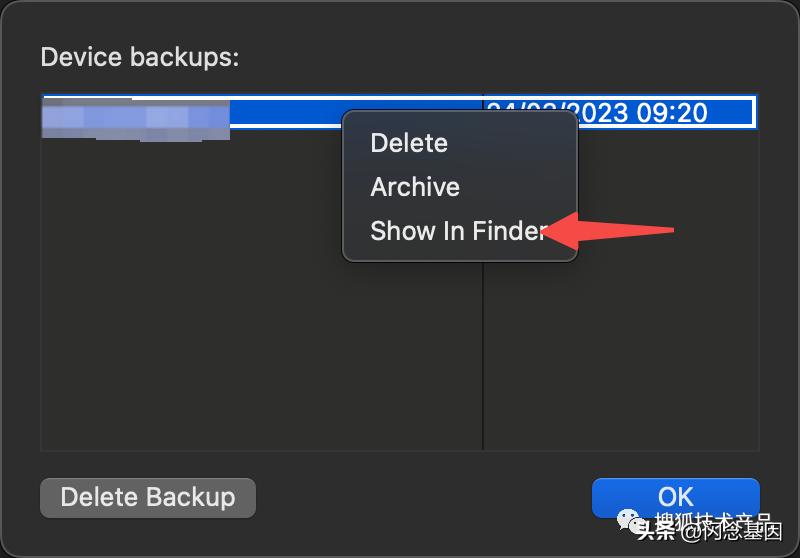Screen dimensions: 800x558
Task: Click the Device backups: label
Action: pos(140,56)
